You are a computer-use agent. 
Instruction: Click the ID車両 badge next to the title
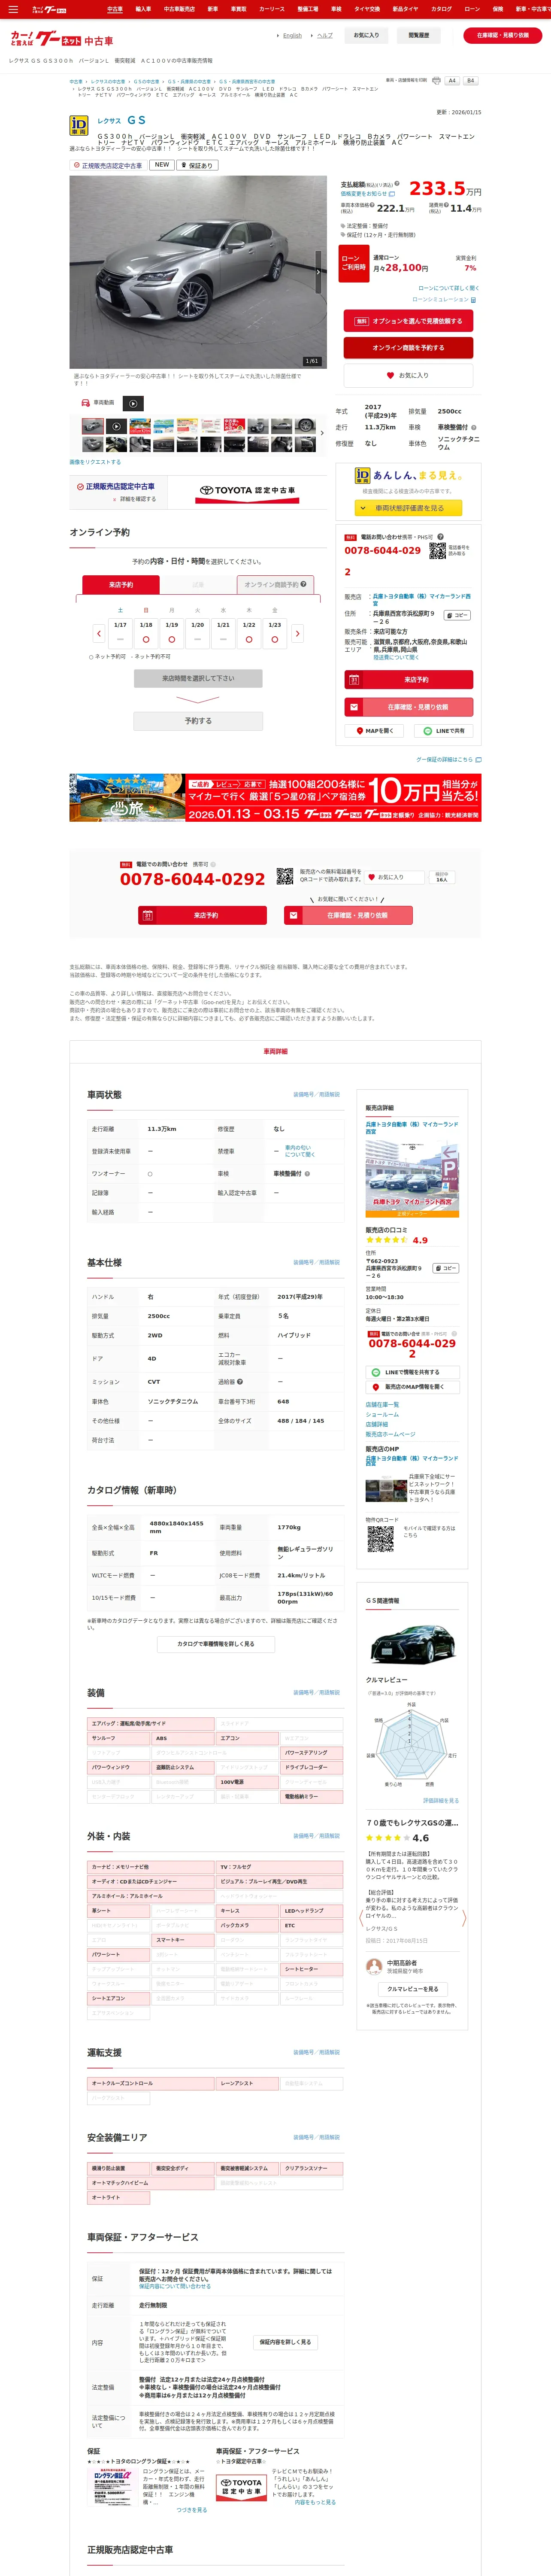point(79,125)
